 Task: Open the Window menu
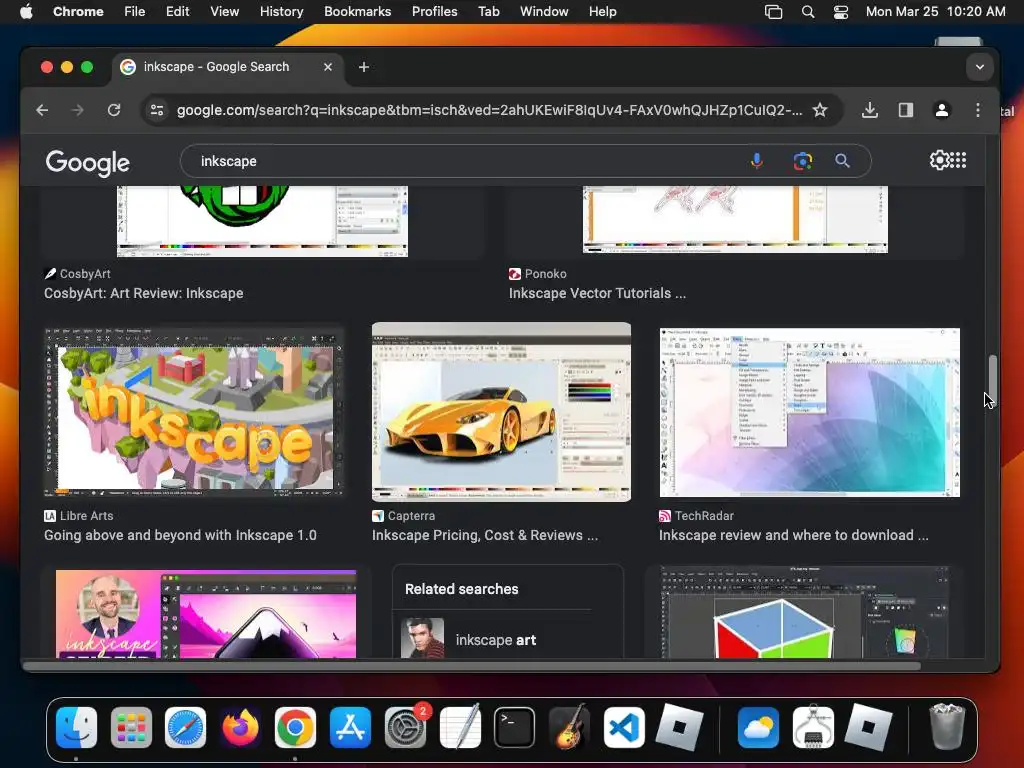click(x=544, y=12)
